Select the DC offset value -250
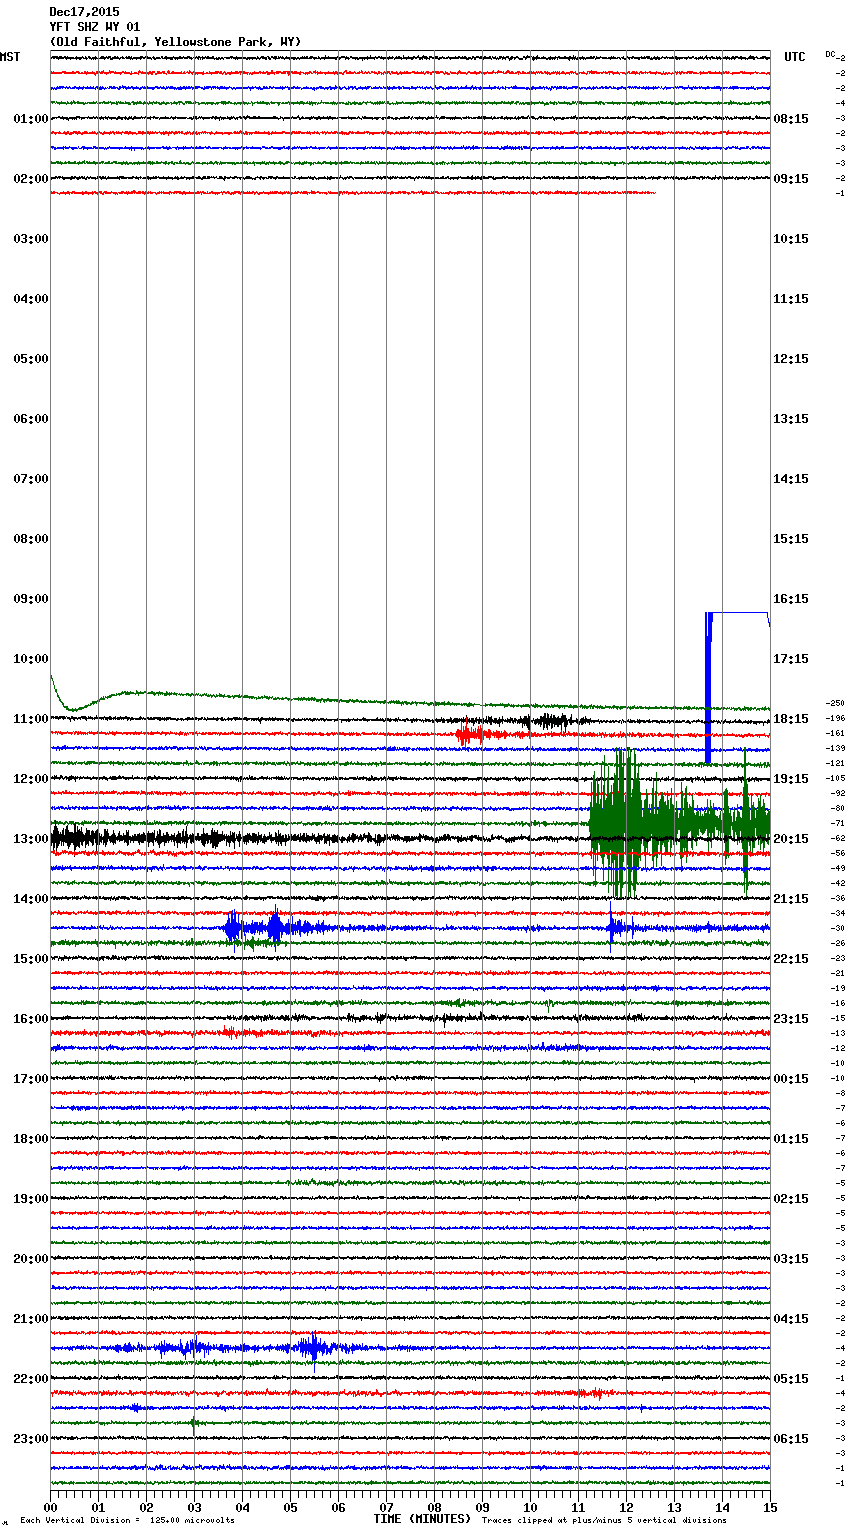 [836, 703]
